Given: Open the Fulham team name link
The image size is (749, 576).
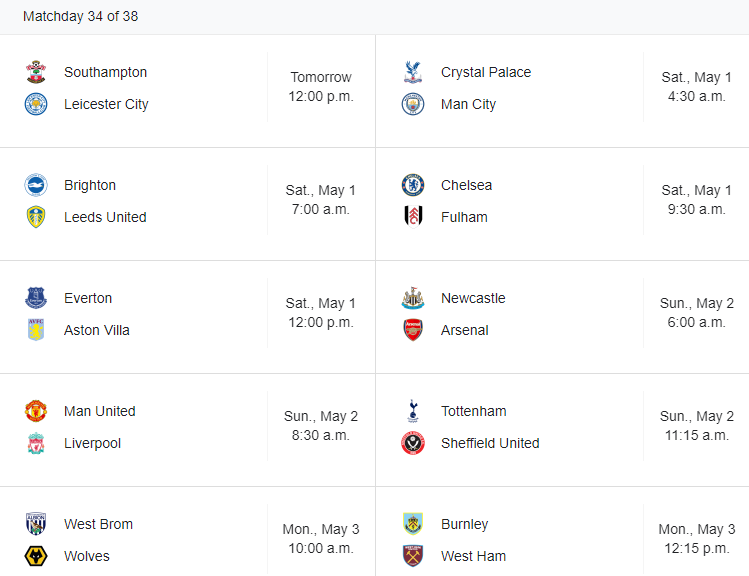Looking at the screenshot, I should tap(464, 217).
